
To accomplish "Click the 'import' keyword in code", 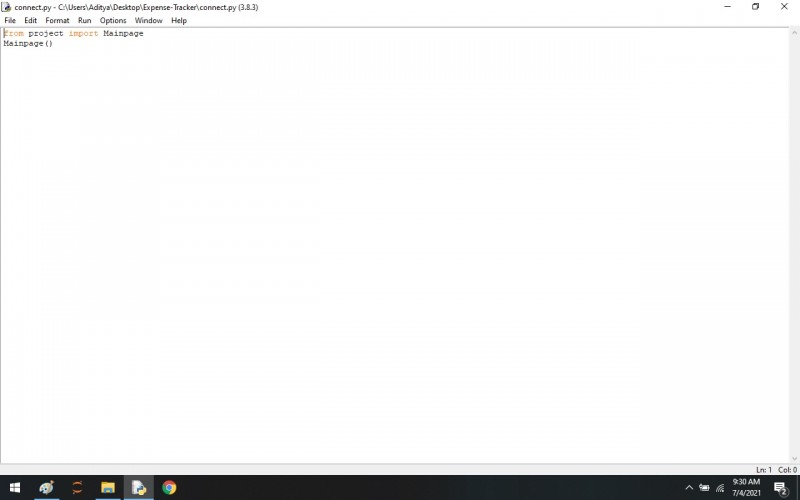I will coord(83,33).
